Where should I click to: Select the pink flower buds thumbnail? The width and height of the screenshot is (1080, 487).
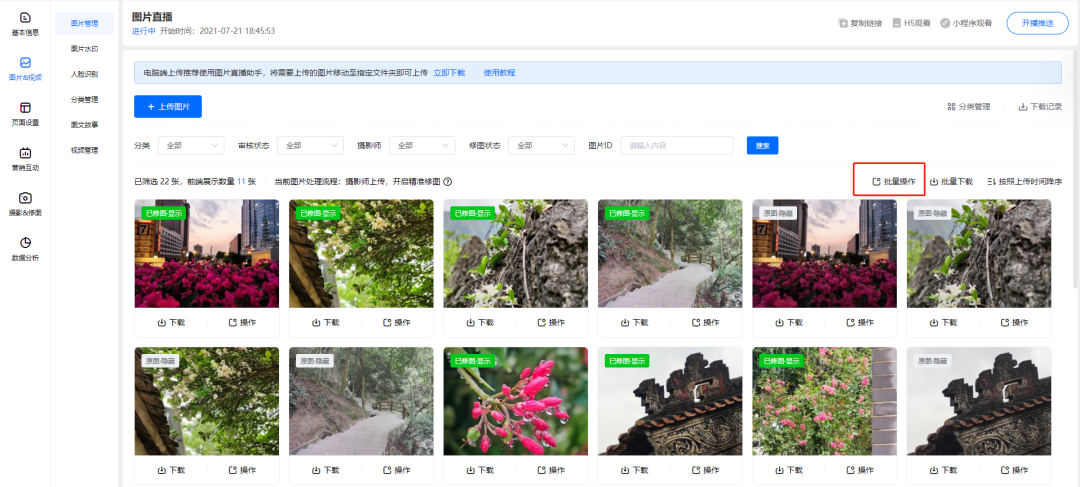coord(515,400)
